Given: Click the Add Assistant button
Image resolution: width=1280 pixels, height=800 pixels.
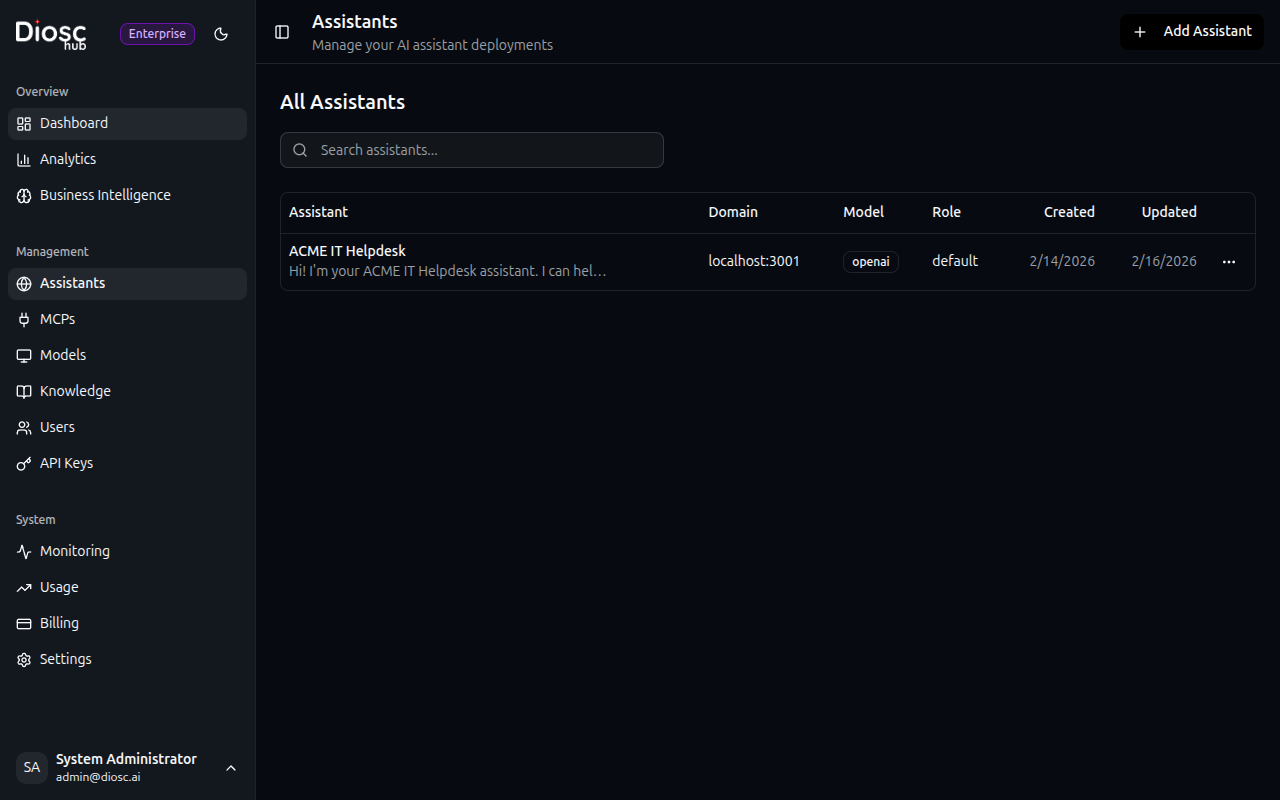Looking at the screenshot, I should click(x=1191, y=31).
